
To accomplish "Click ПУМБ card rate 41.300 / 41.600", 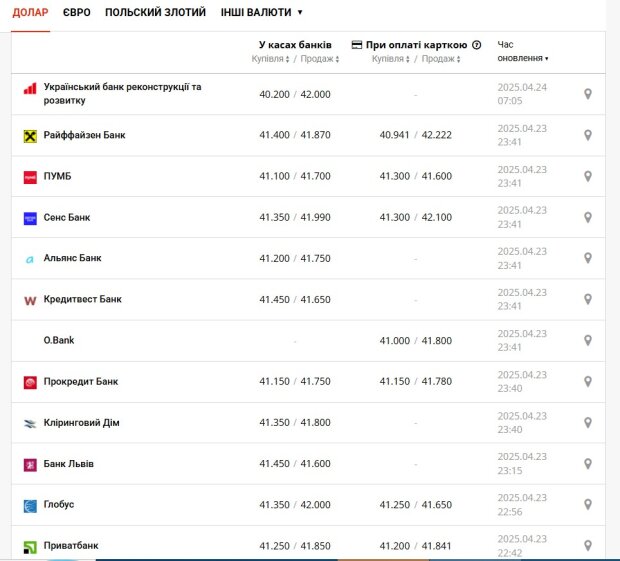I will pos(416,176).
